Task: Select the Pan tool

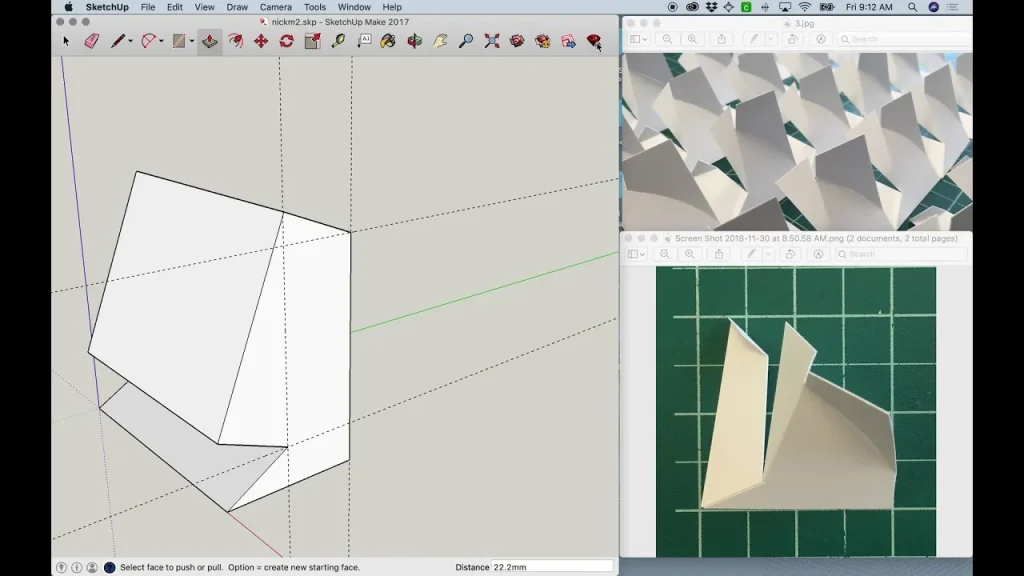Action: pos(440,42)
